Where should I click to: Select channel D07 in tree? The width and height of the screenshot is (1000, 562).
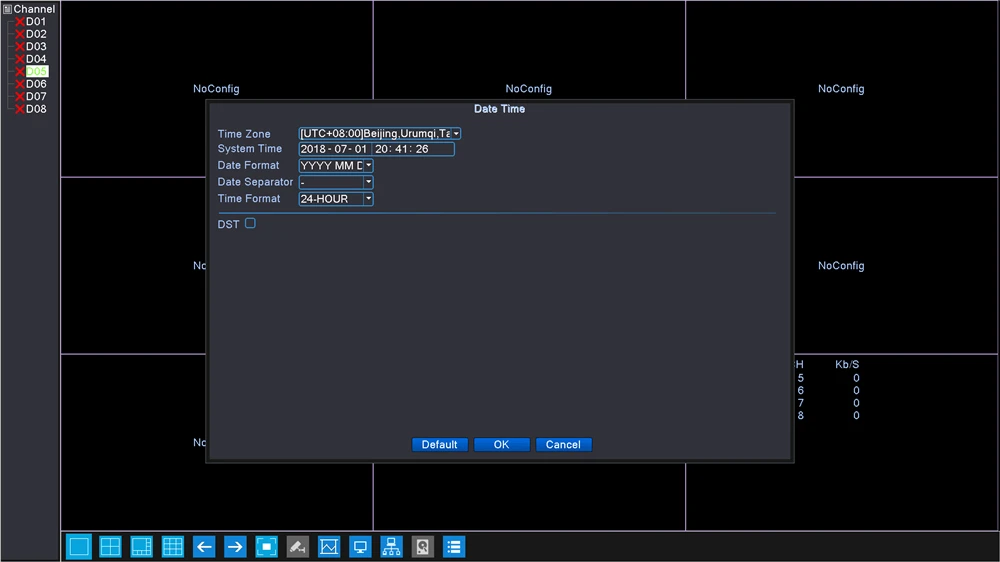(x=36, y=96)
